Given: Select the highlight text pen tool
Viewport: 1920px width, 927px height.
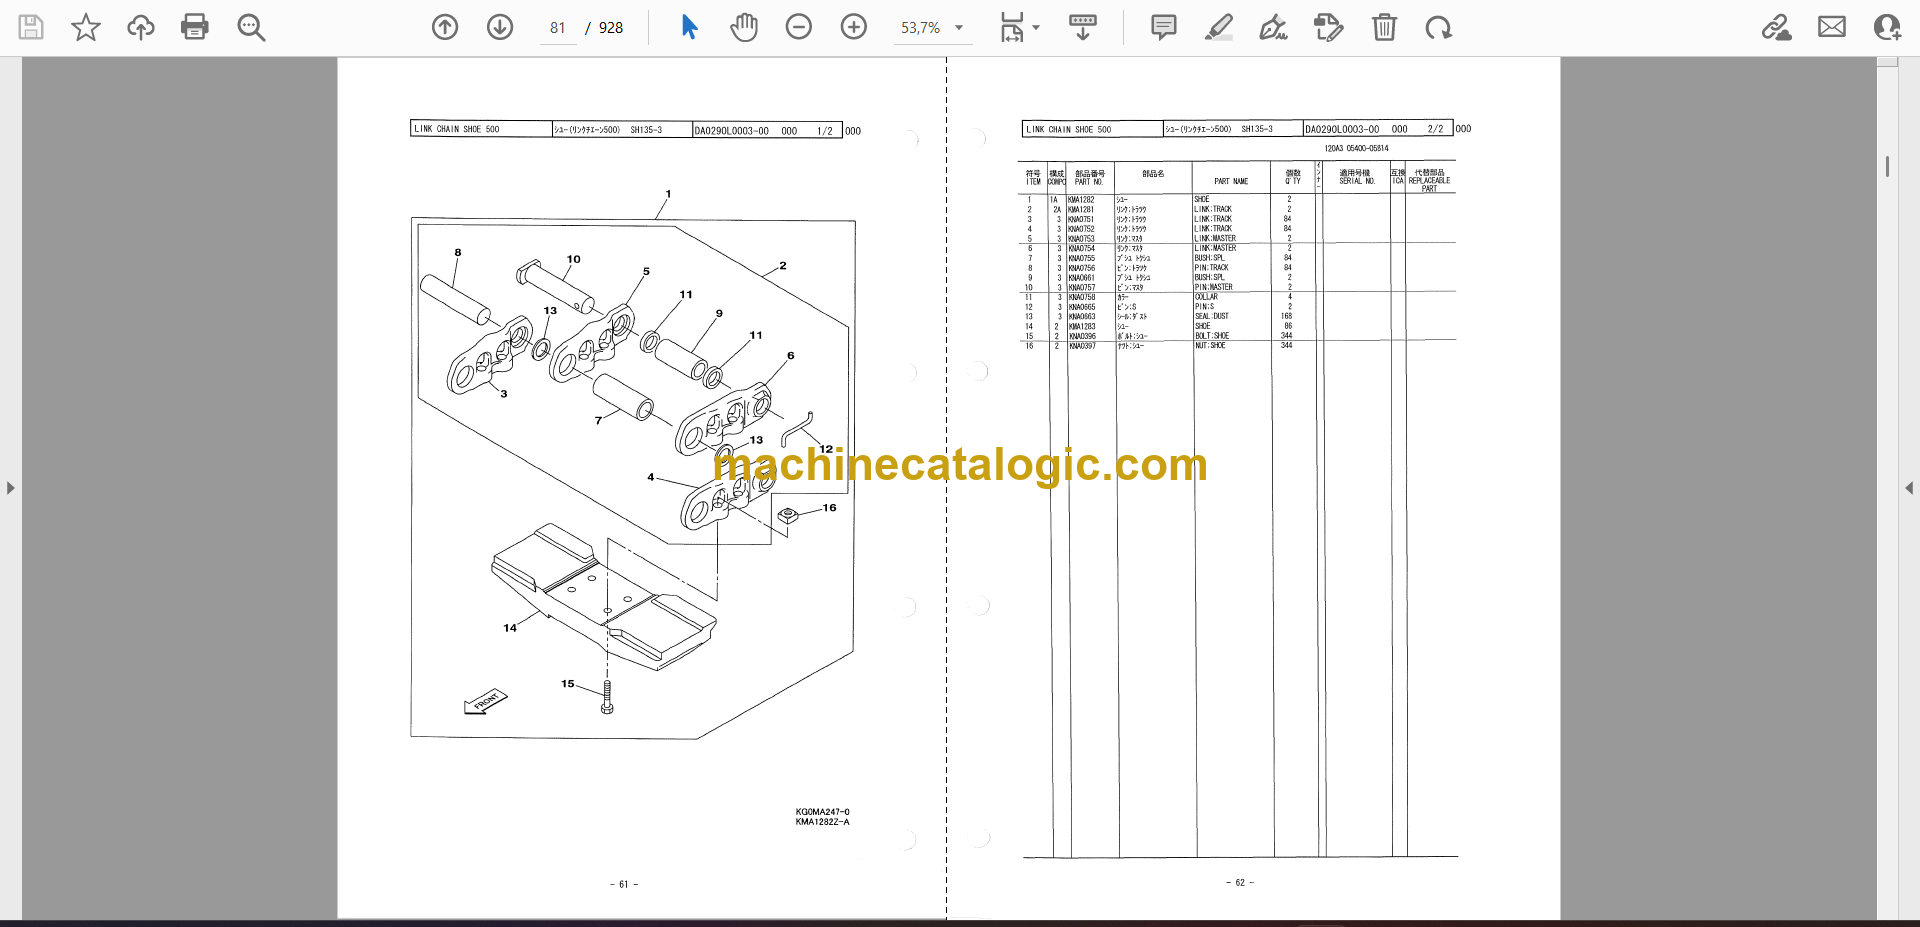Looking at the screenshot, I should click(1219, 27).
